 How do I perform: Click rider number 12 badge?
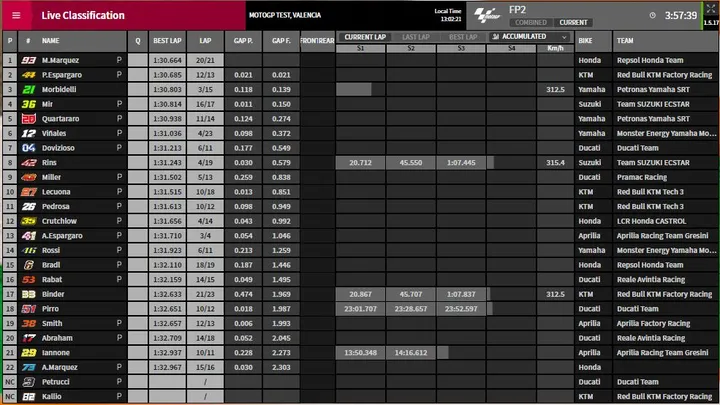coord(28,133)
